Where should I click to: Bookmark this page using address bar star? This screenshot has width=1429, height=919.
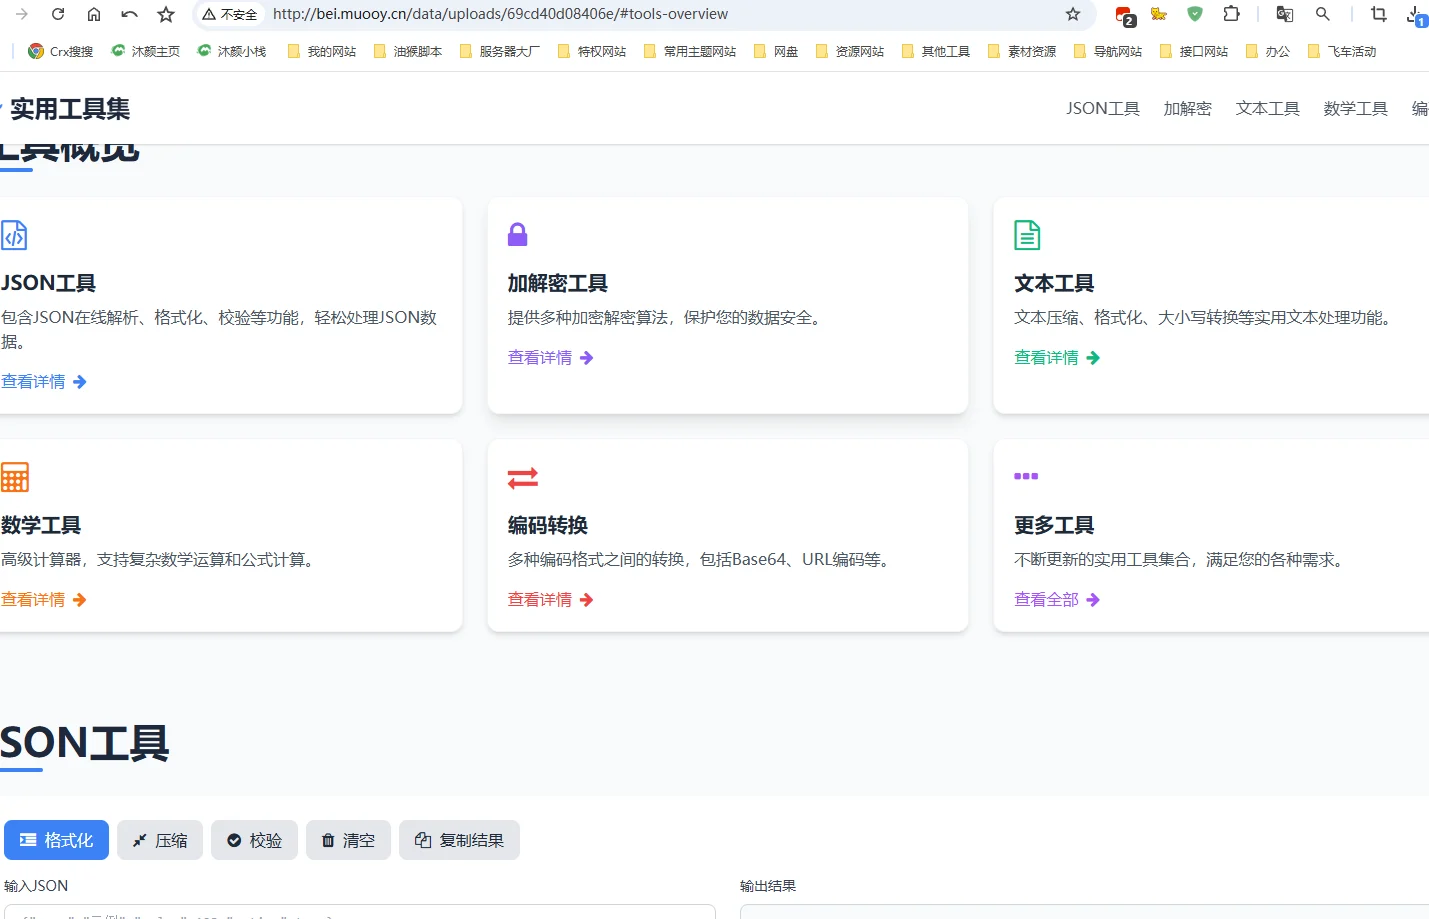tap(1073, 14)
